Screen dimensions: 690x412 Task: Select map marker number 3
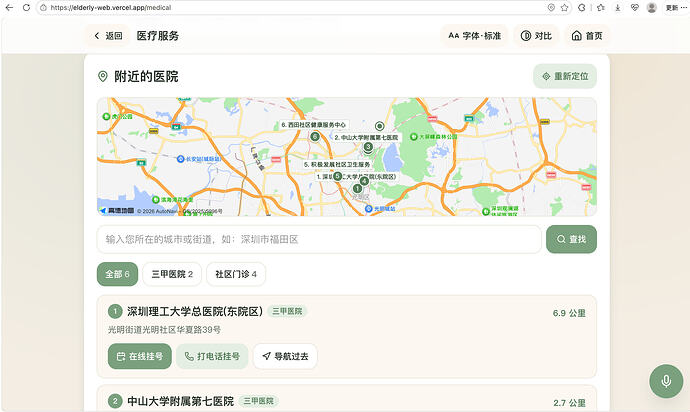[368, 147]
